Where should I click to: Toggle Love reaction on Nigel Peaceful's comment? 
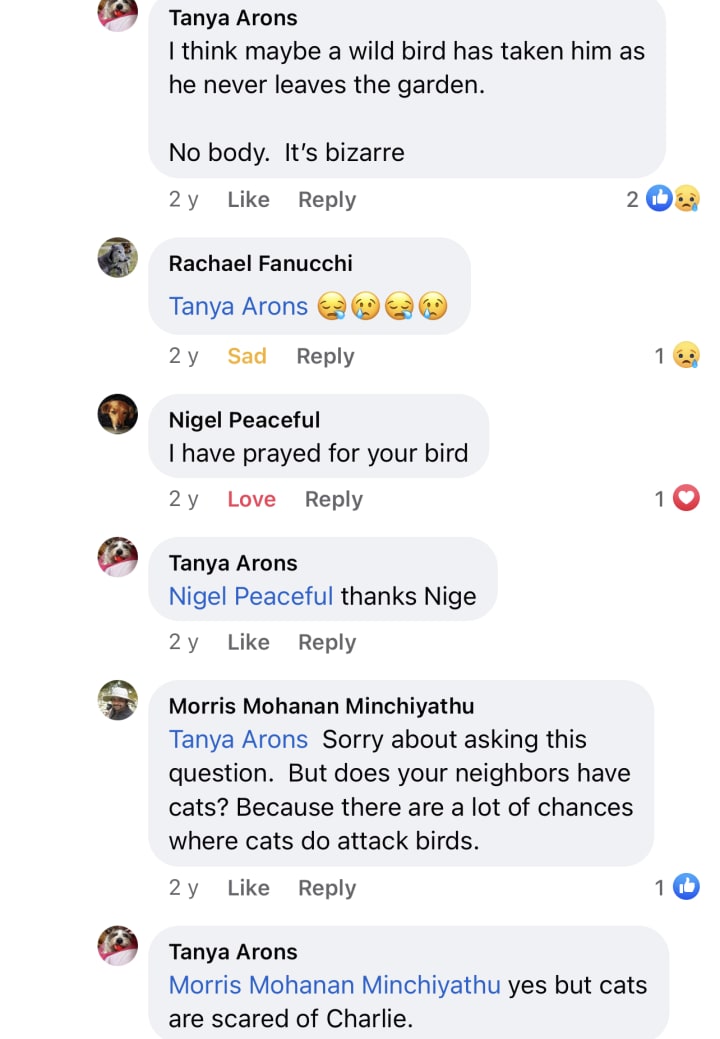point(251,499)
